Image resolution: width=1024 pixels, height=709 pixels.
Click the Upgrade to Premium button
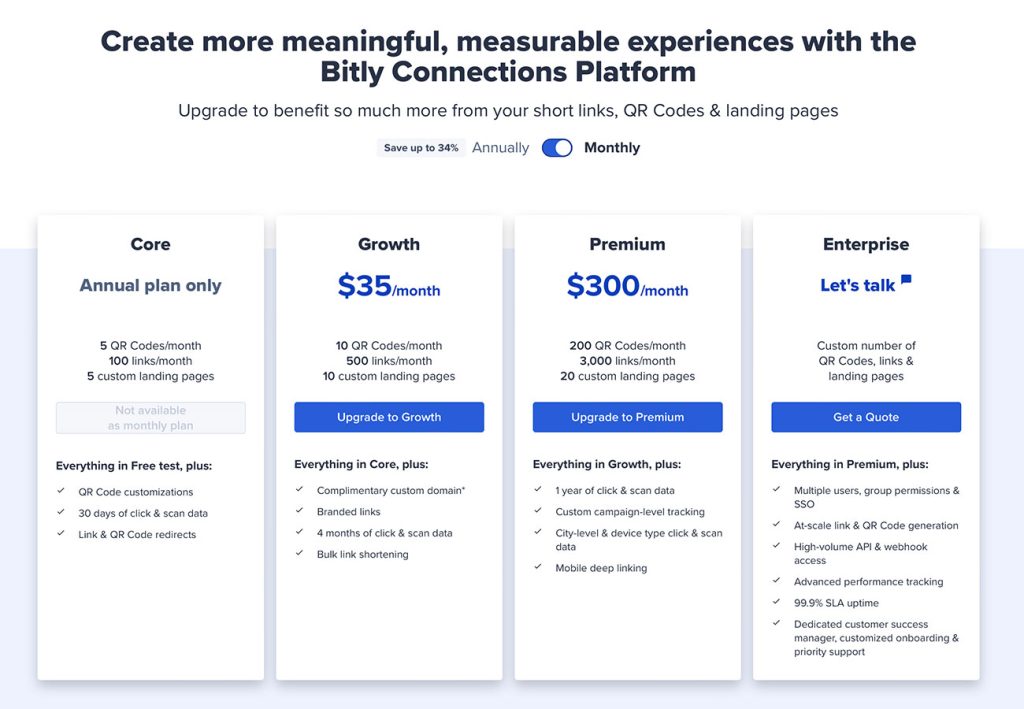[628, 417]
